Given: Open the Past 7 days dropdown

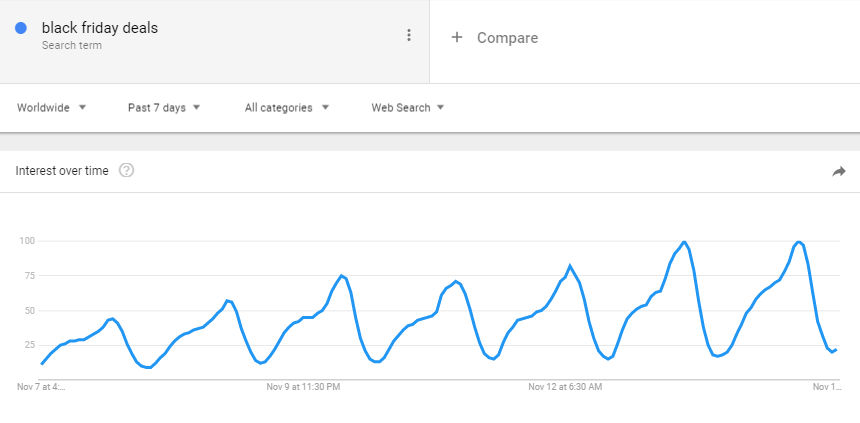Looking at the screenshot, I should (164, 108).
